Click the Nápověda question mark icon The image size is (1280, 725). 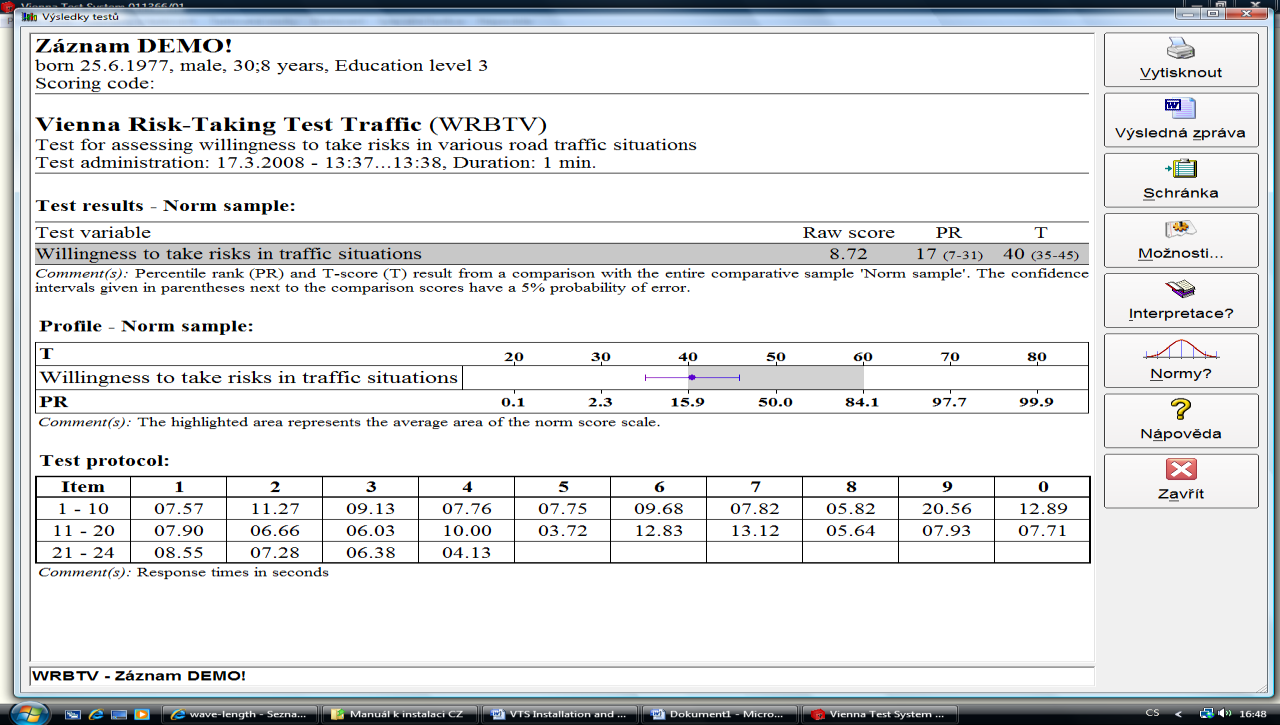pyautogui.click(x=1181, y=410)
